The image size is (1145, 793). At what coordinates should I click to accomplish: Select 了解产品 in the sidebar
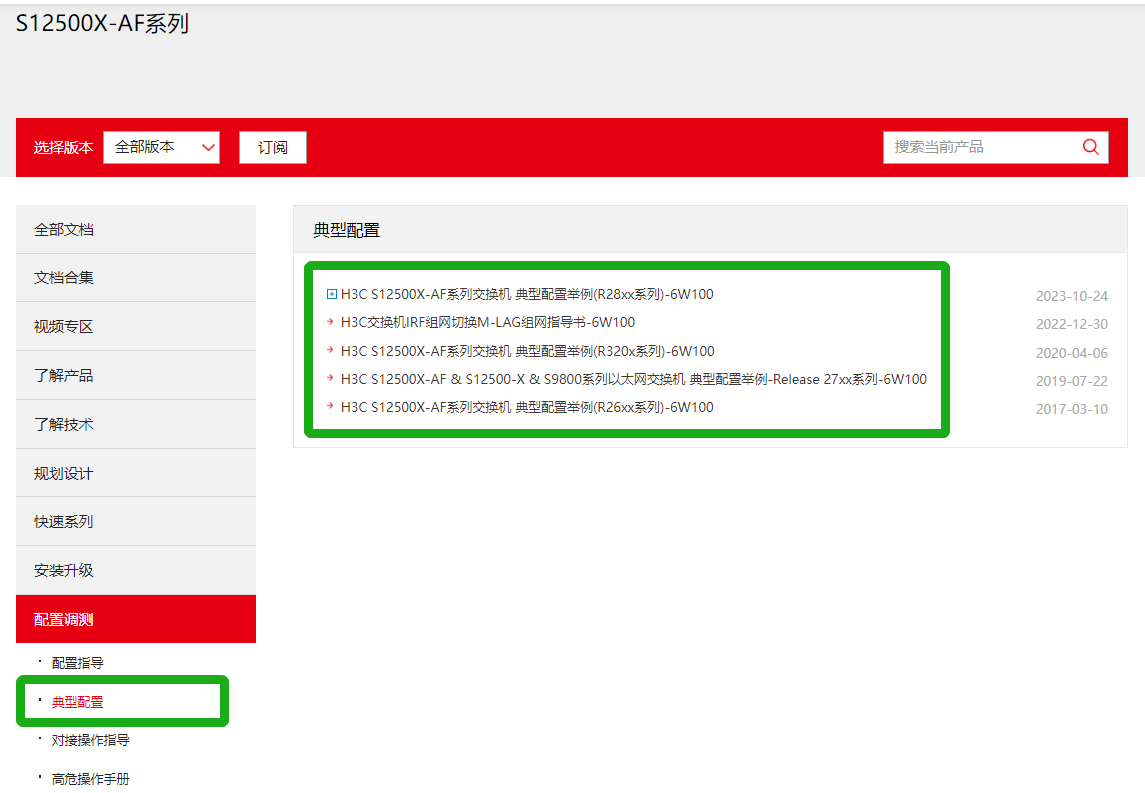click(136, 375)
